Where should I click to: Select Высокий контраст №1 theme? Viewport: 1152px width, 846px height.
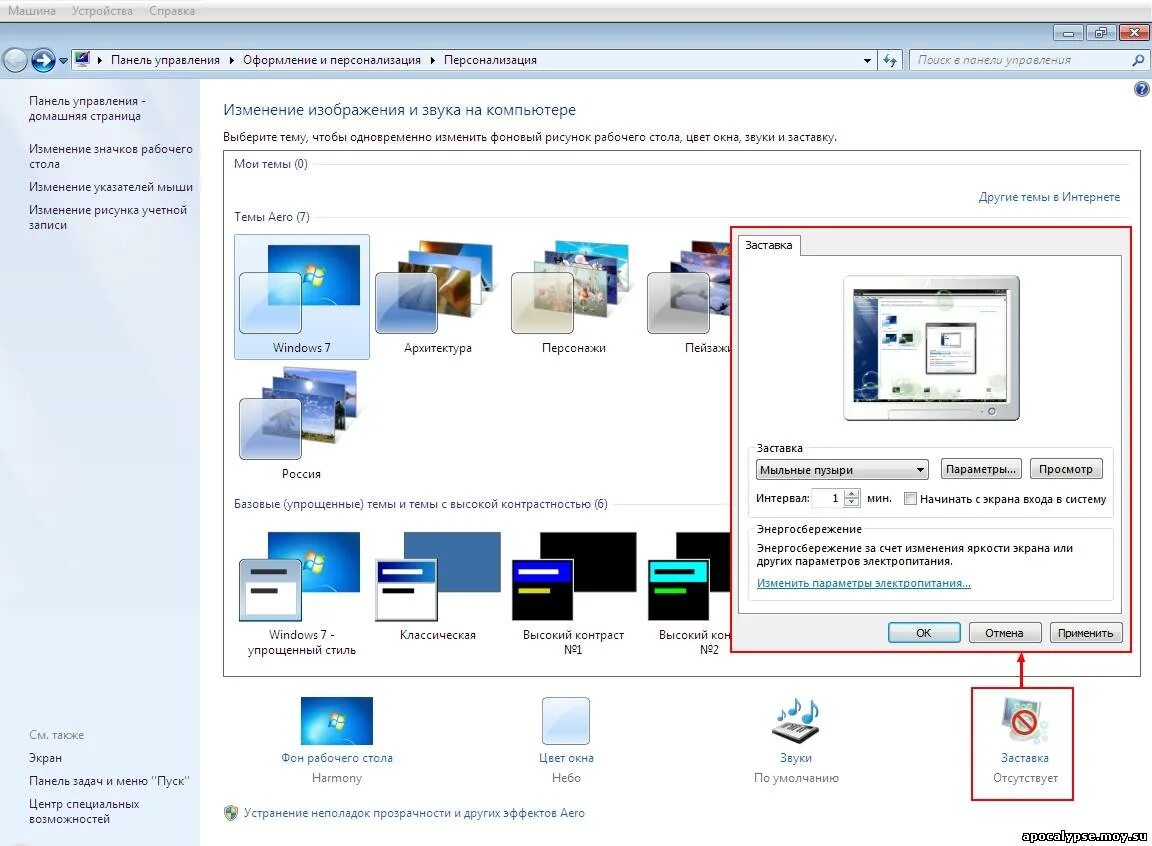(573, 593)
